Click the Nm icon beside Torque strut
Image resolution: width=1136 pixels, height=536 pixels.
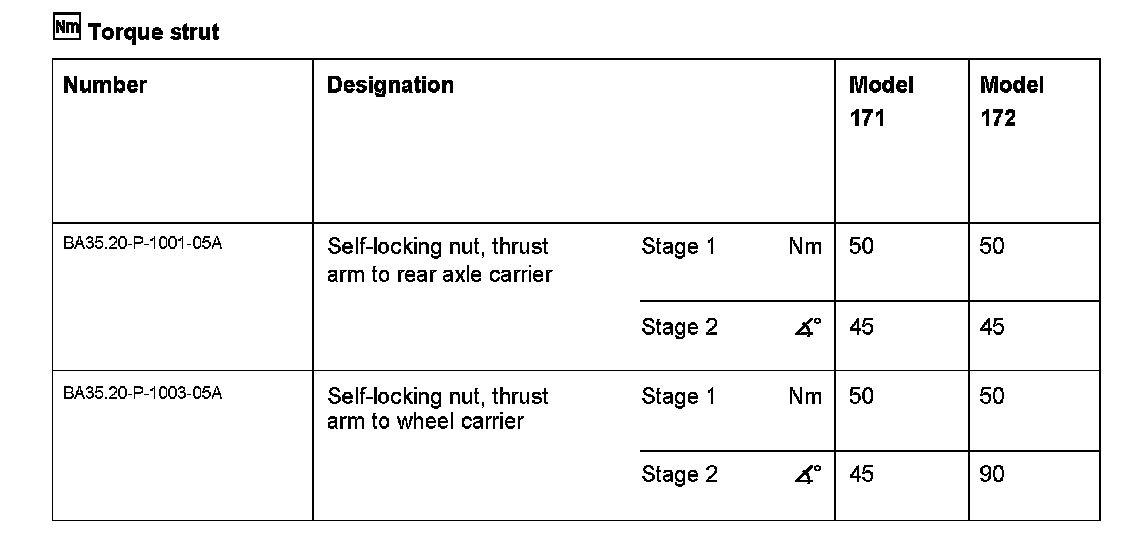[x=67, y=28]
